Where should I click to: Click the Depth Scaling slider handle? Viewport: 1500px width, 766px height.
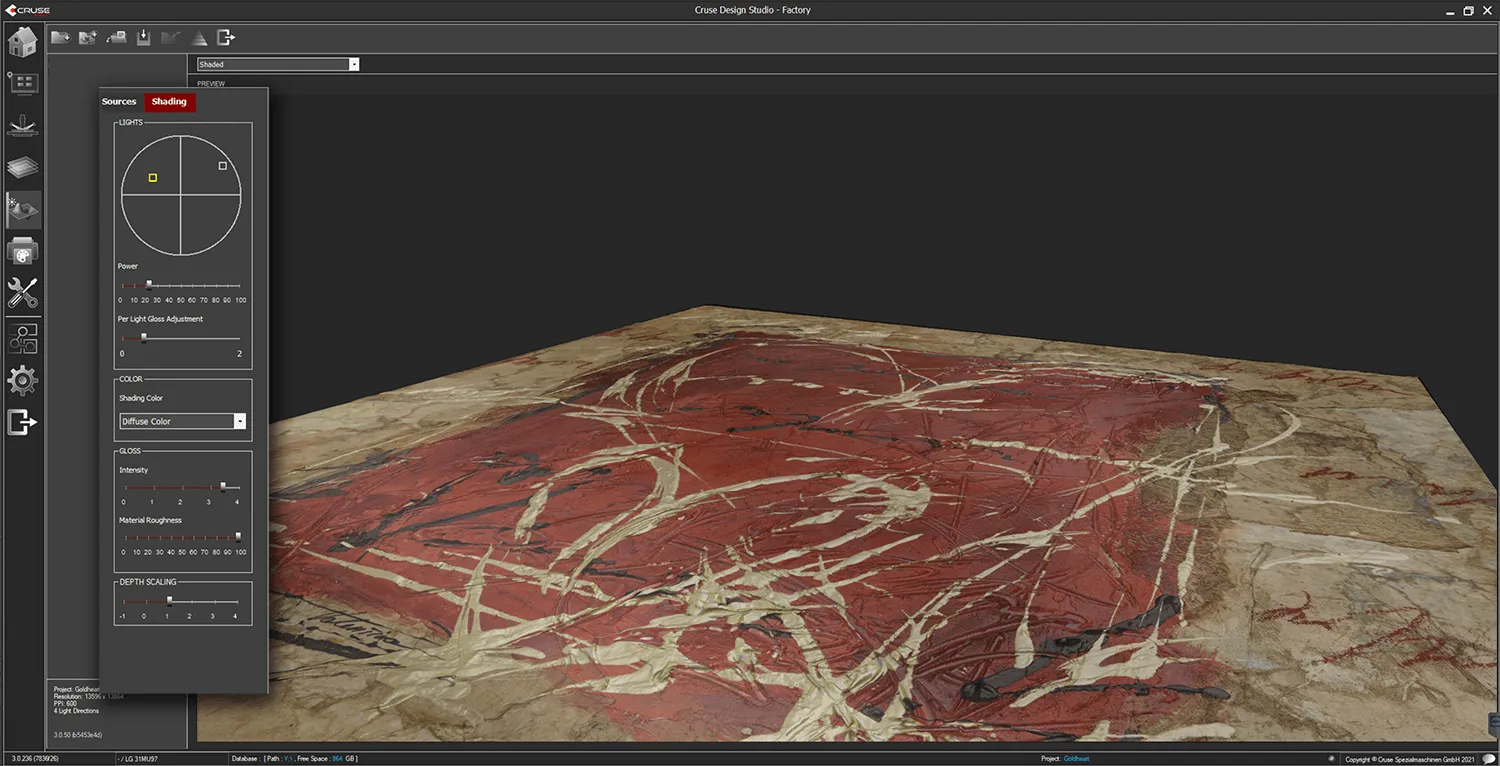169,601
